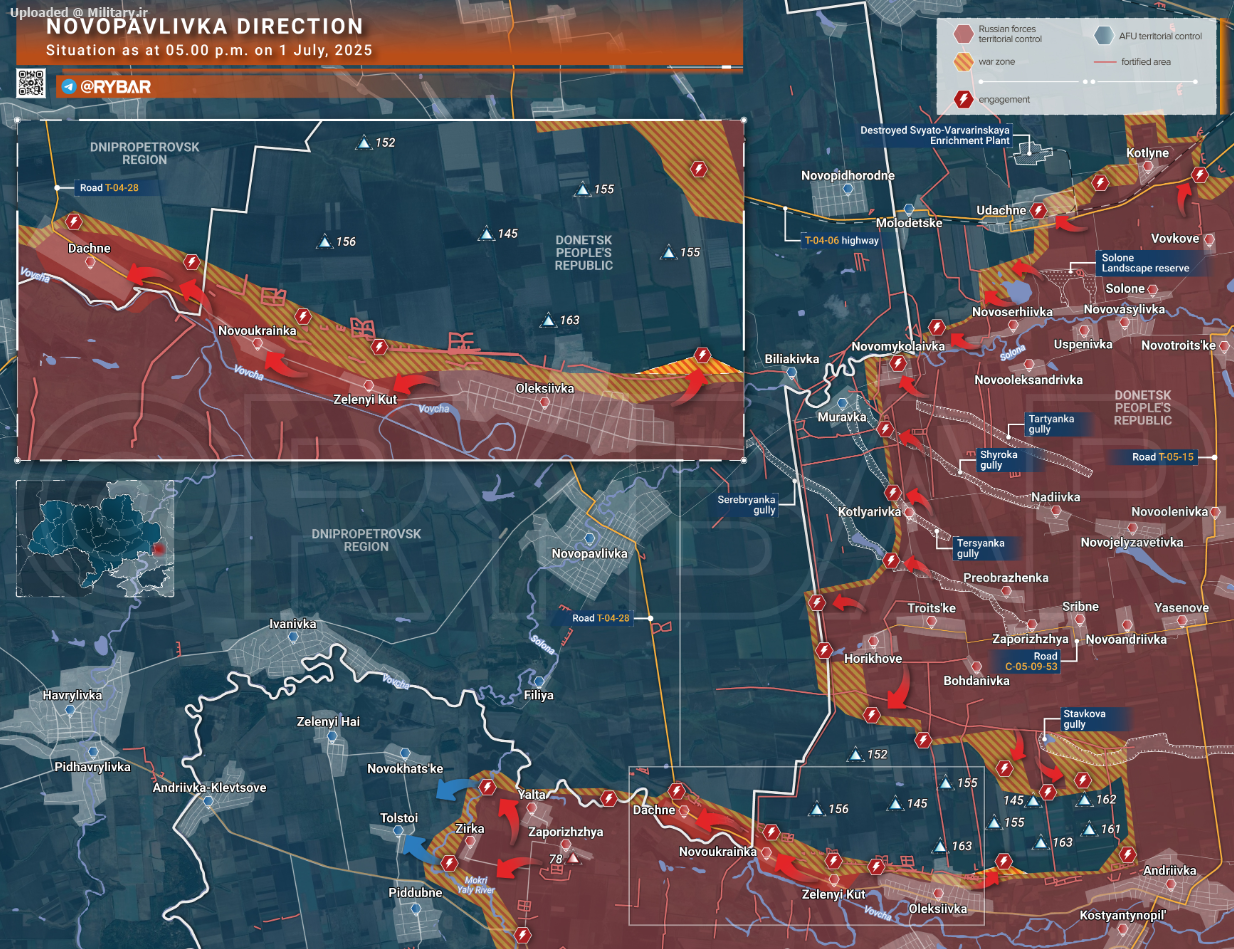The image size is (1234, 949).
Task: Click the Novopavlivka town label
Action: [x=589, y=553]
